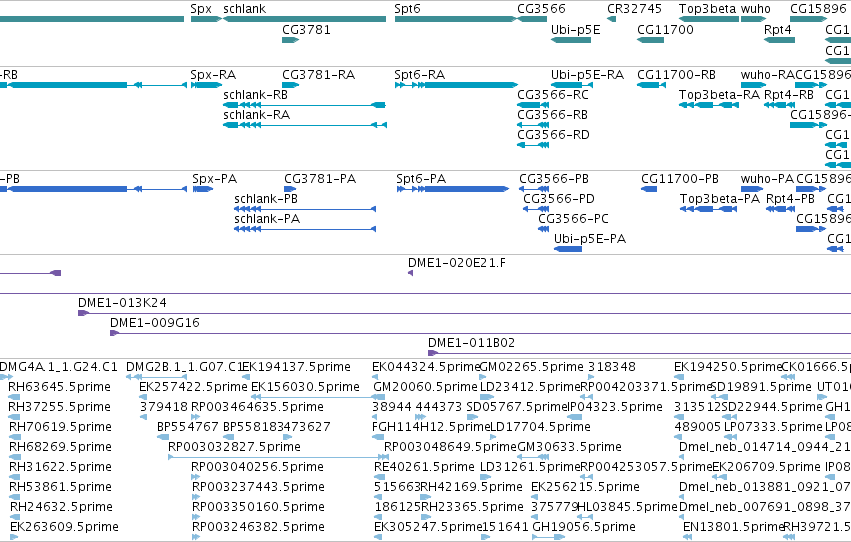
Task: Select the Spt6-RA transcript
Action: tap(456, 85)
